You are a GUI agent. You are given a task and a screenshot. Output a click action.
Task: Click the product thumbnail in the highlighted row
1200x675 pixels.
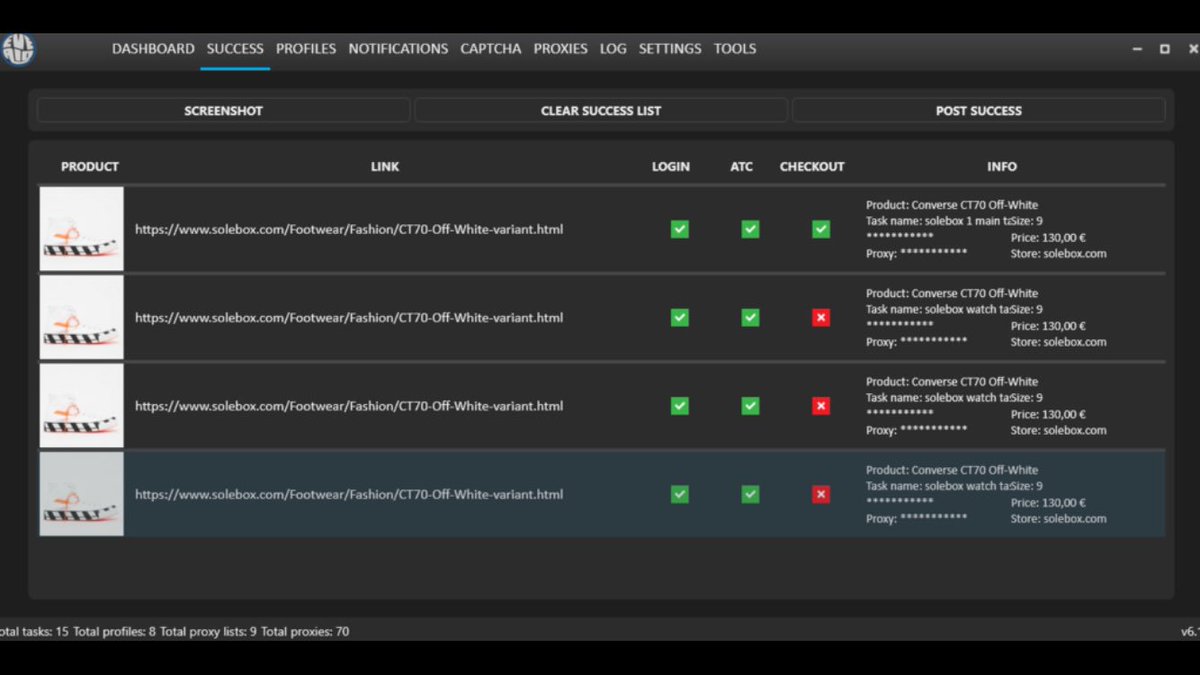click(x=82, y=494)
